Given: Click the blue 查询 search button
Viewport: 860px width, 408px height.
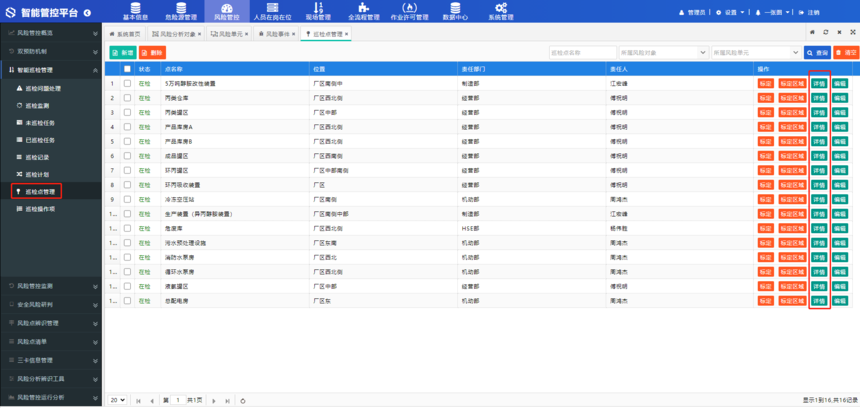Looking at the screenshot, I should pyautogui.click(x=816, y=52).
